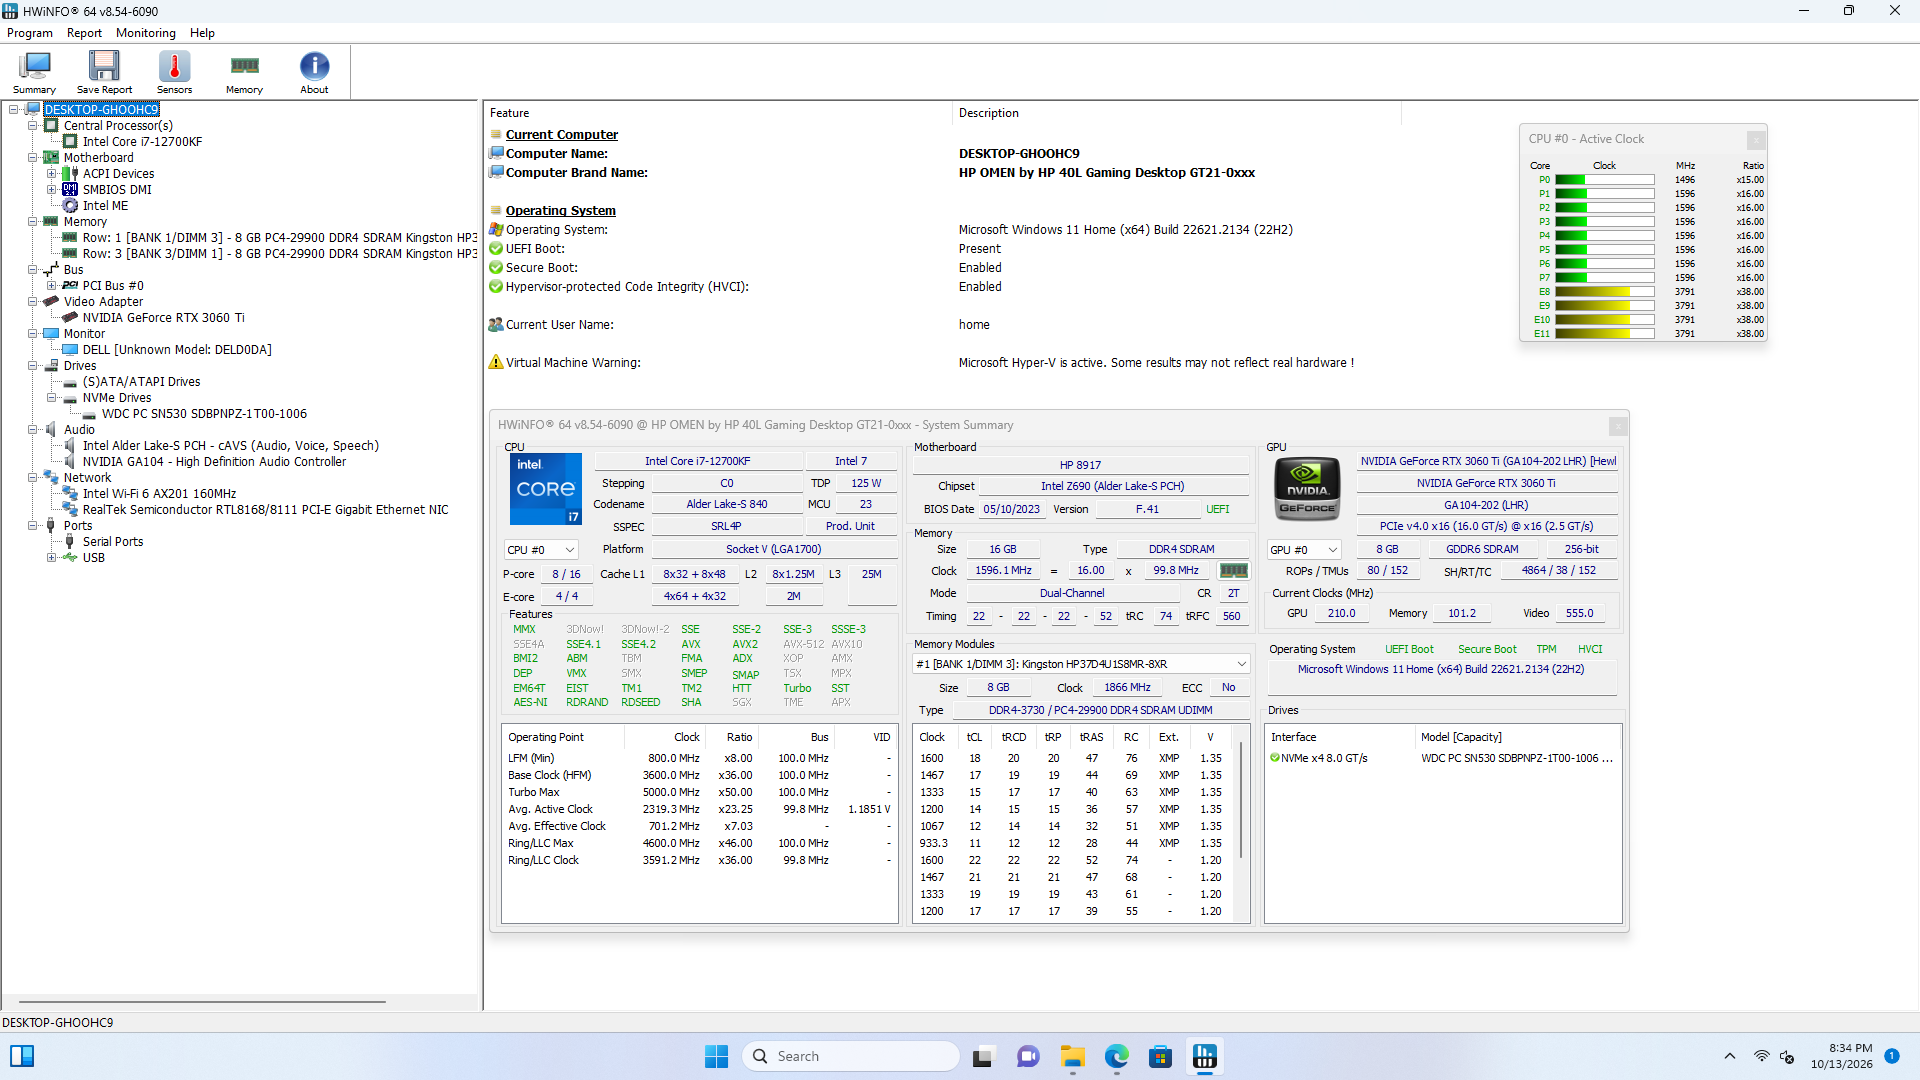Screen dimensions: 1920x1080
Task: Show hidden tray icons chevron
Action: pyautogui.click(x=1729, y=1056)
